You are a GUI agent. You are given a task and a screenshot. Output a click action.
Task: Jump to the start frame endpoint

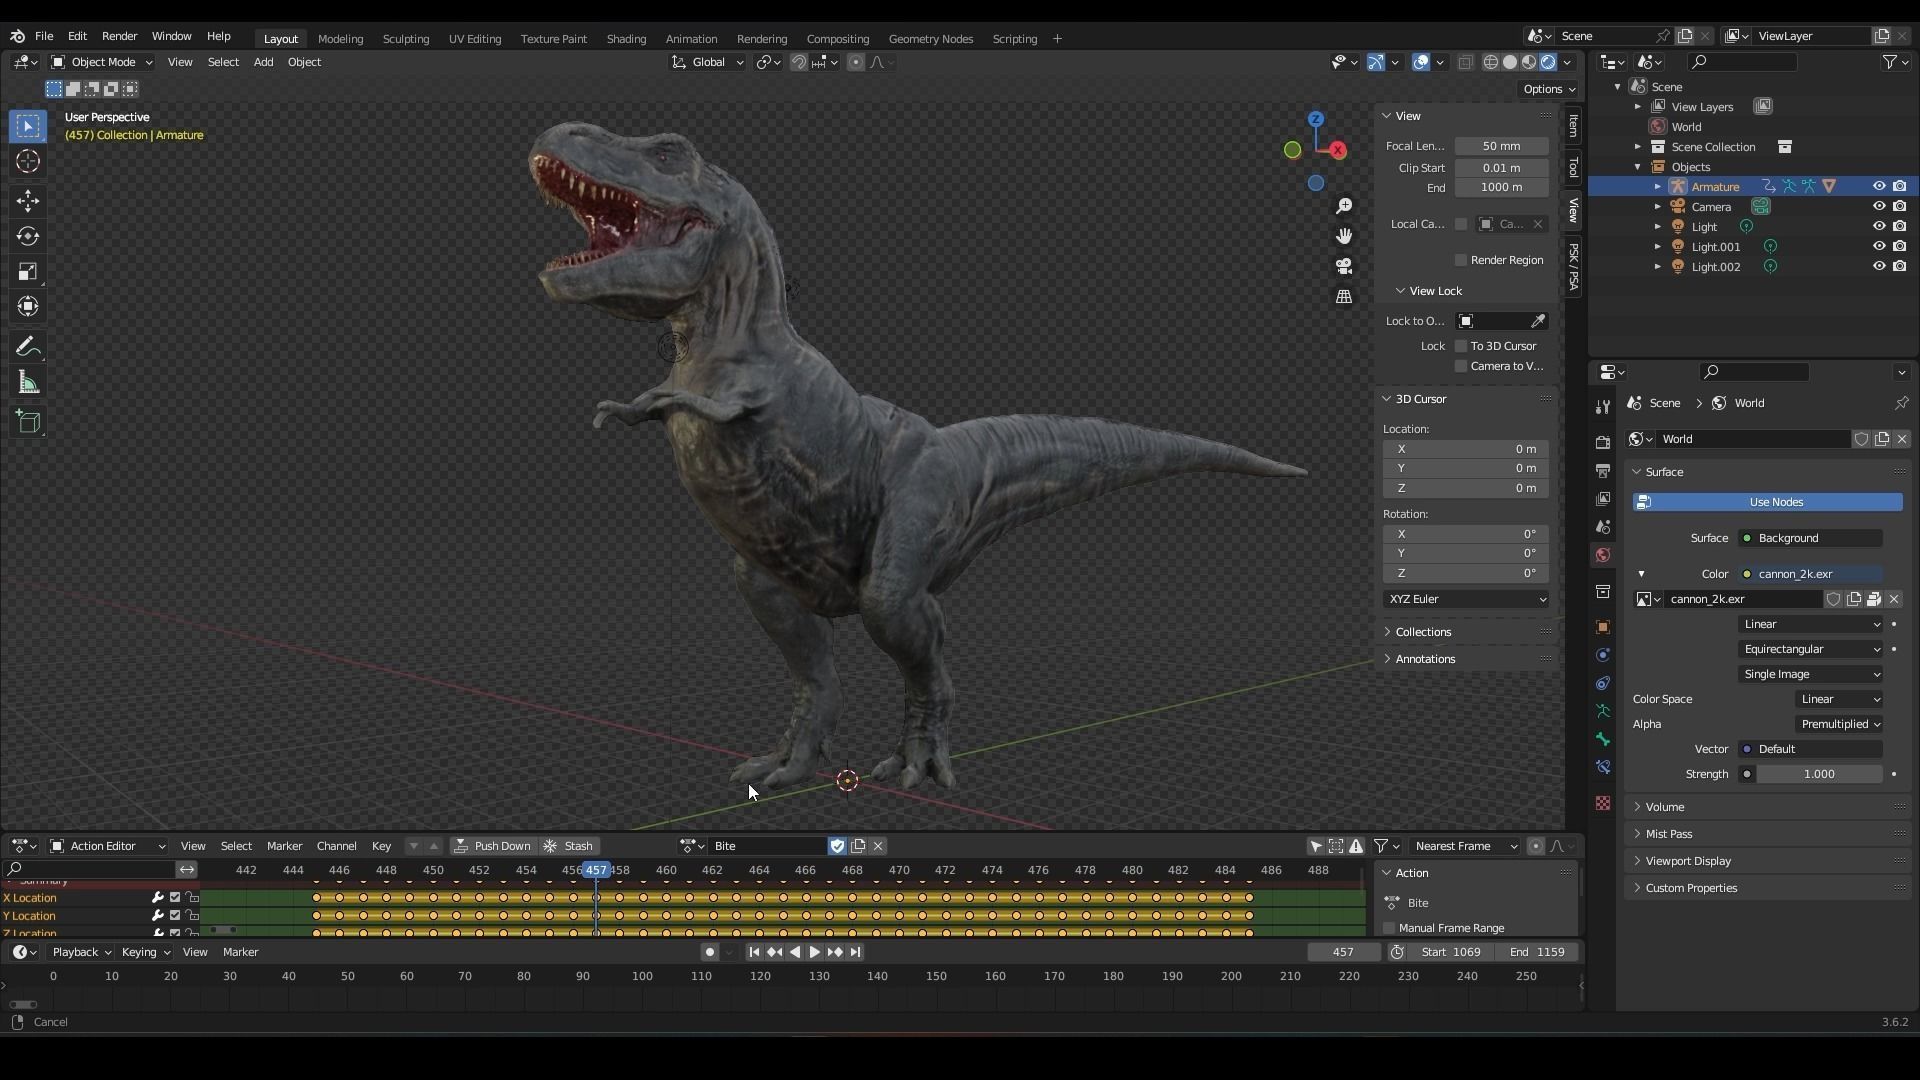(x=754, y=952)
